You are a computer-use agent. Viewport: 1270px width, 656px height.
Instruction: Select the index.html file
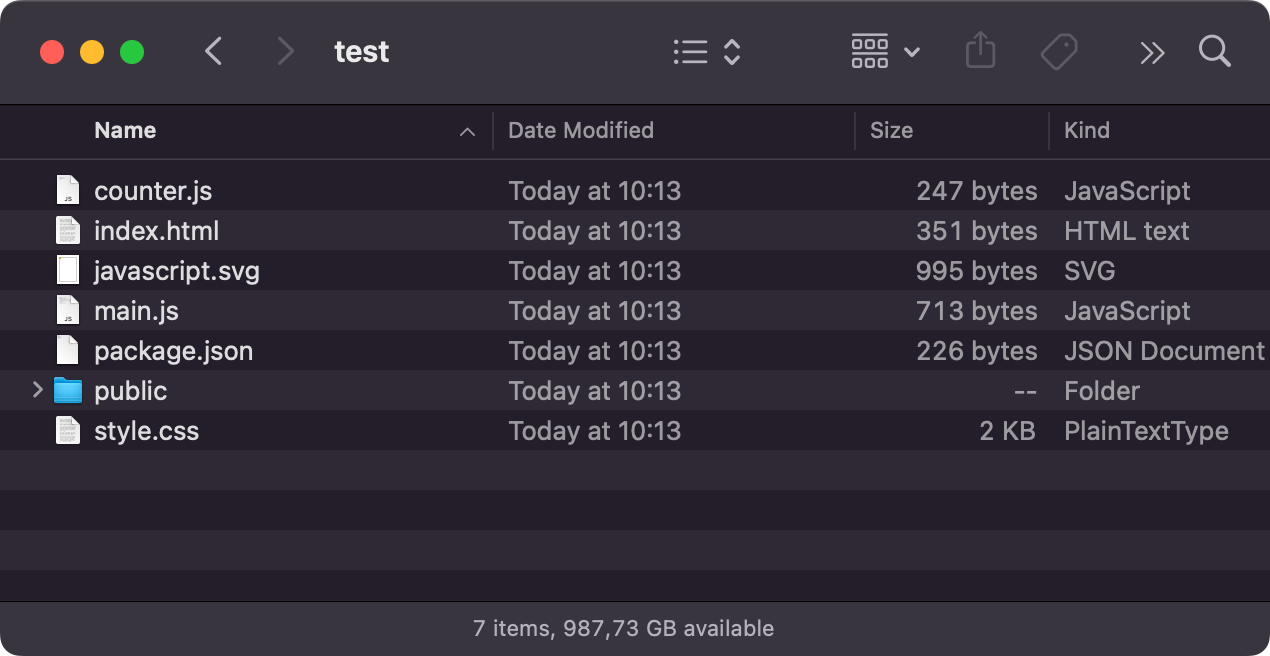(x=156, y=231)
